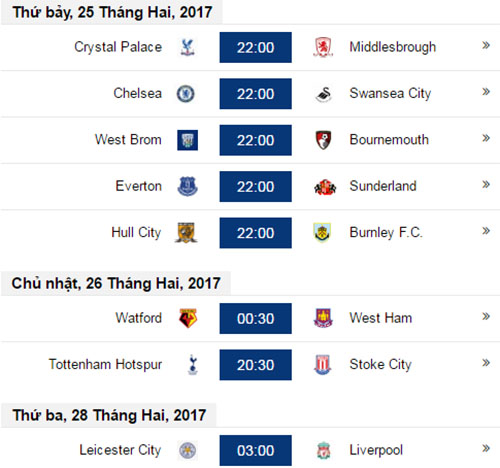Click the Middlesbrough club crest

(323, 47)
